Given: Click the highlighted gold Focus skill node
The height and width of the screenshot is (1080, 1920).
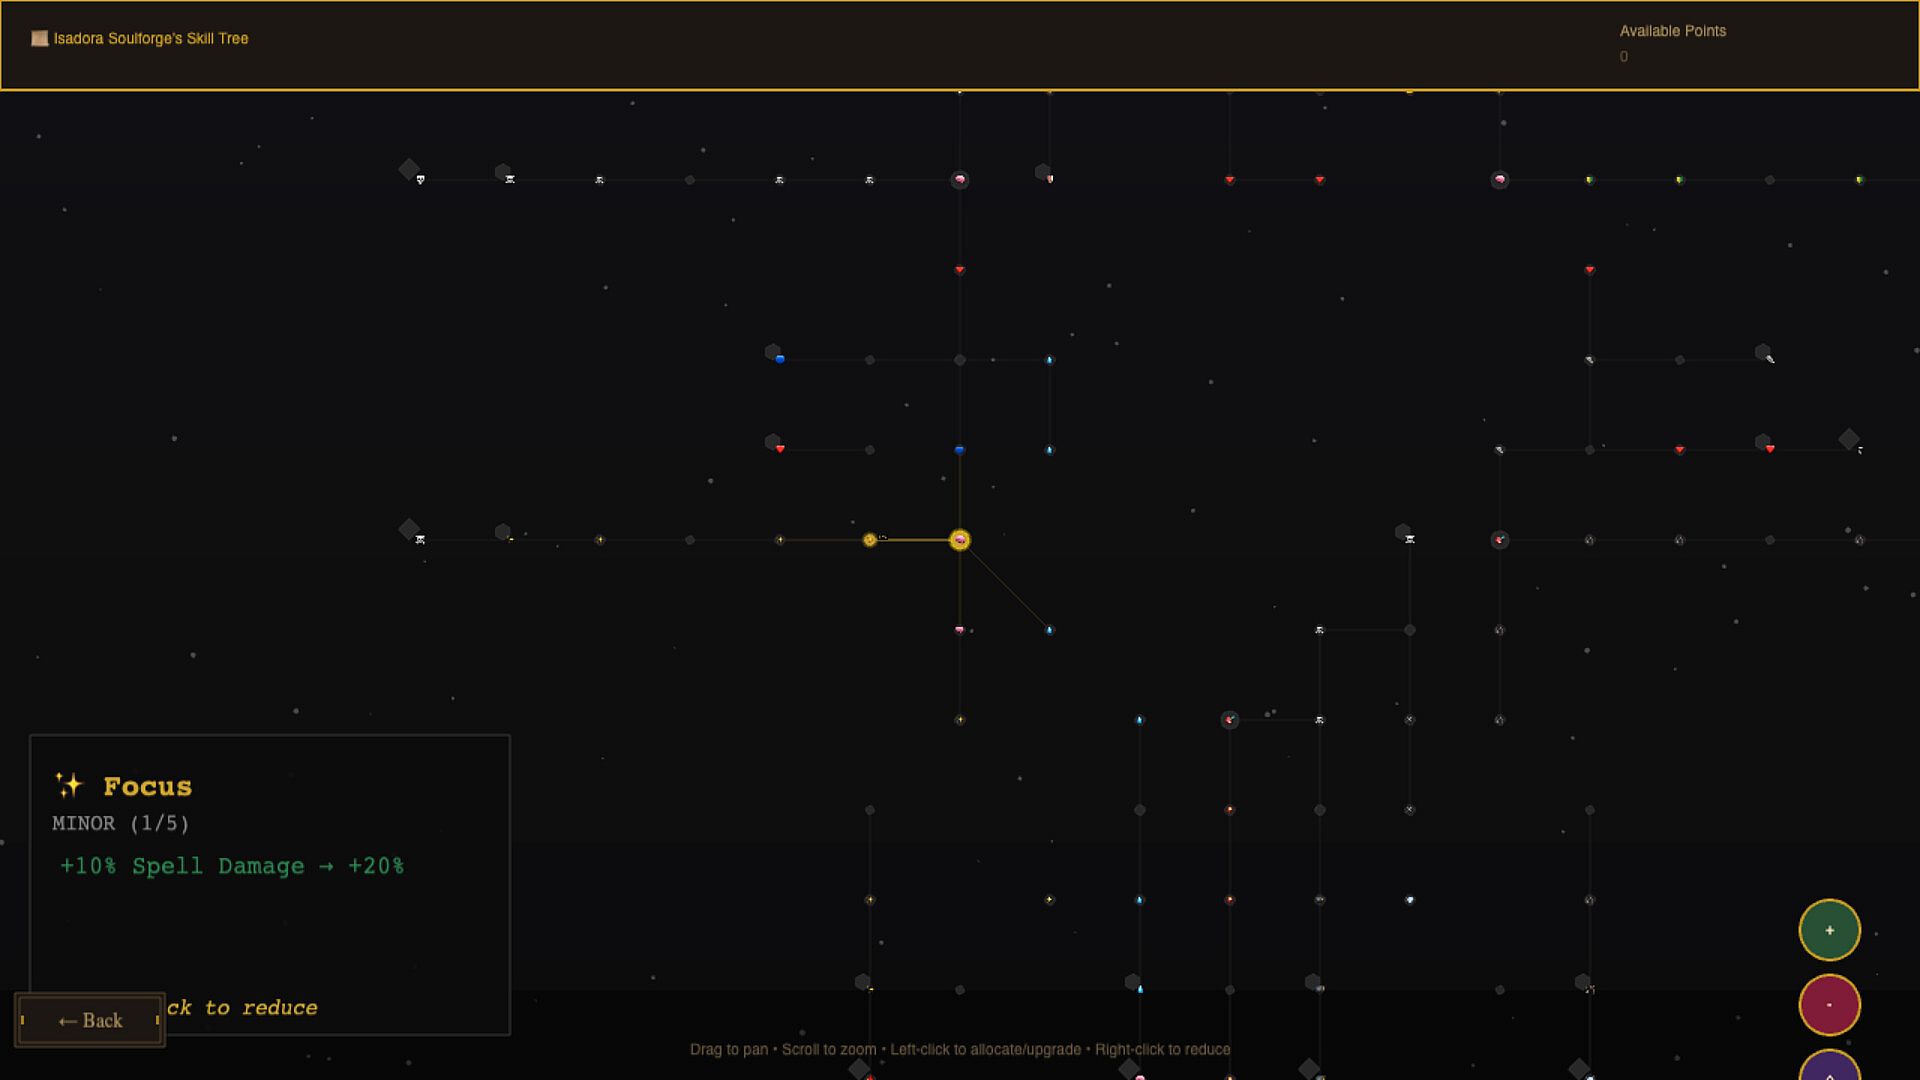Looking at the screenshot, I should (870, 540).
